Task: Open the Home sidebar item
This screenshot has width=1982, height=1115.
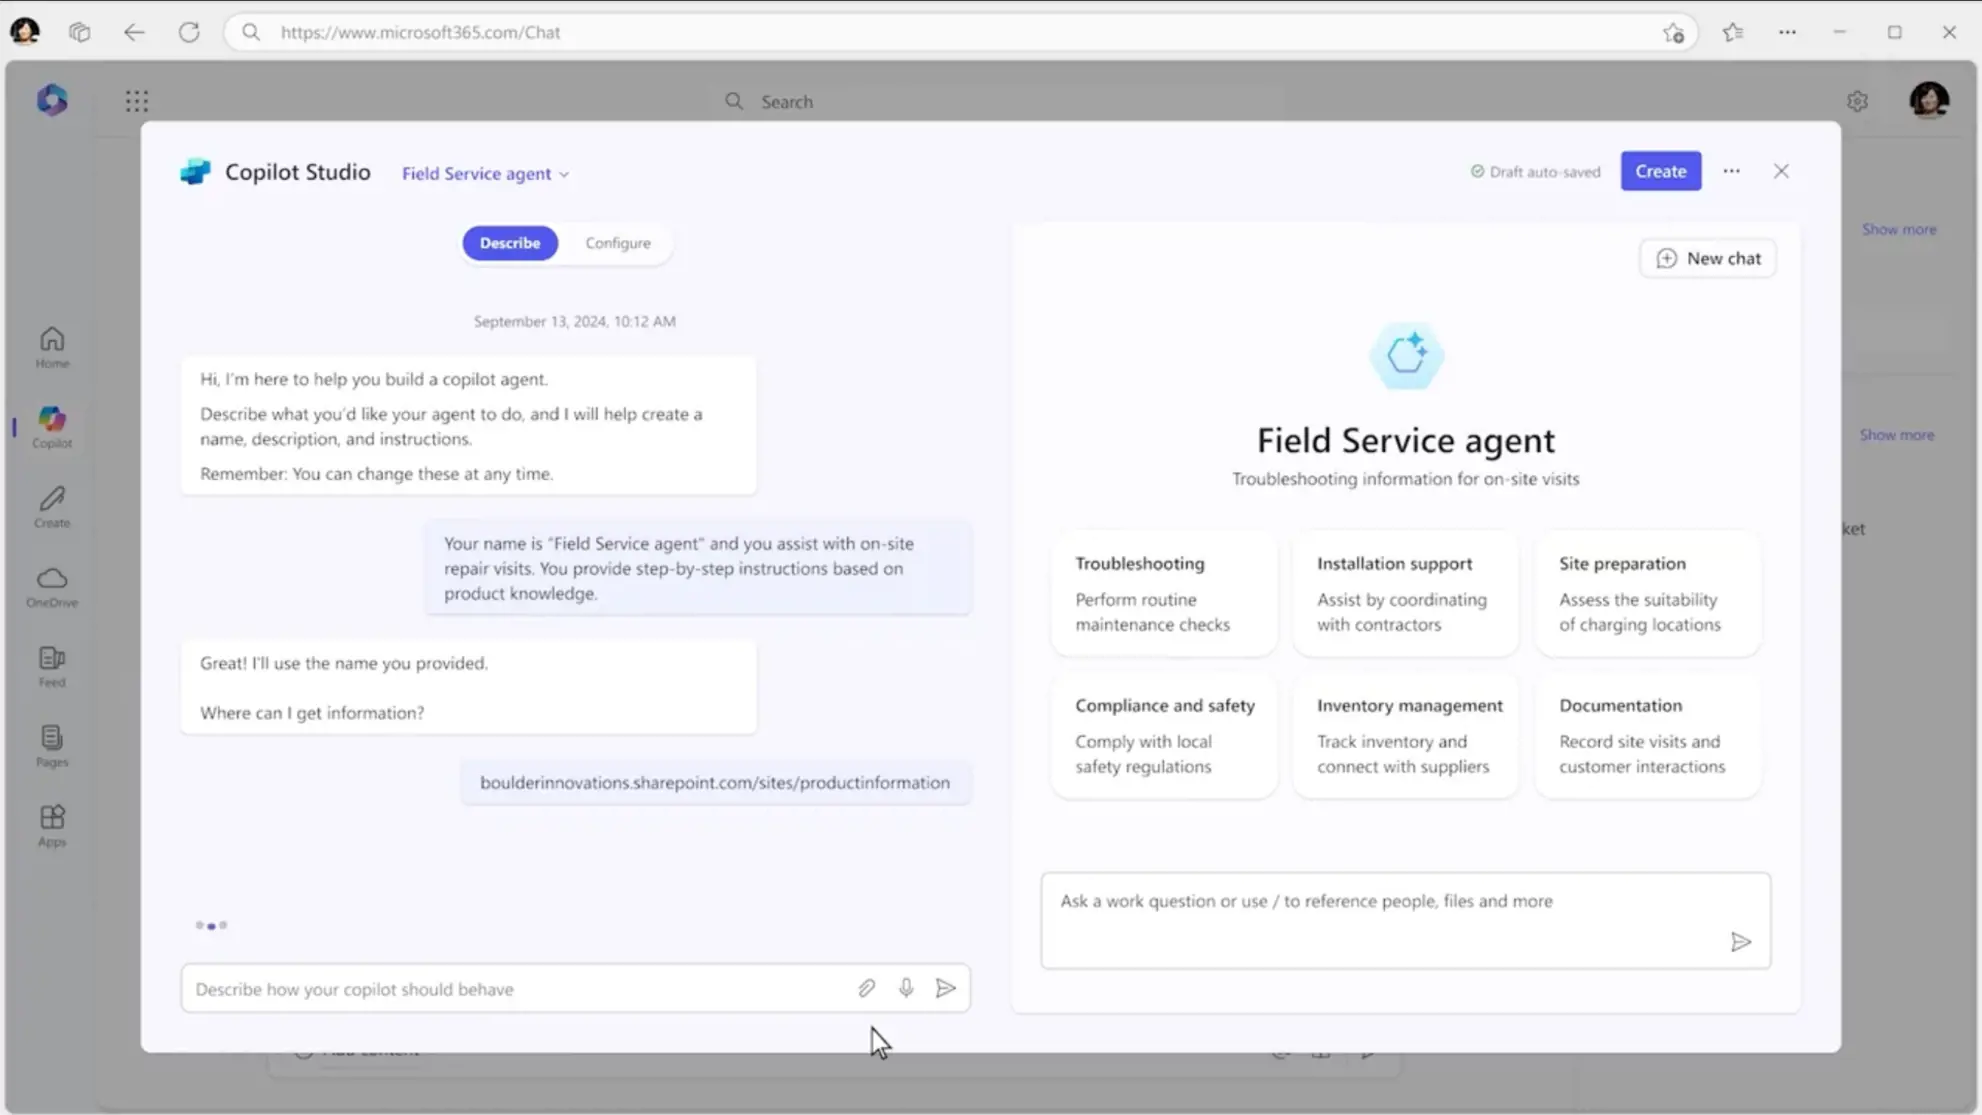Action: pyautogui.click(x=52, y=348)
